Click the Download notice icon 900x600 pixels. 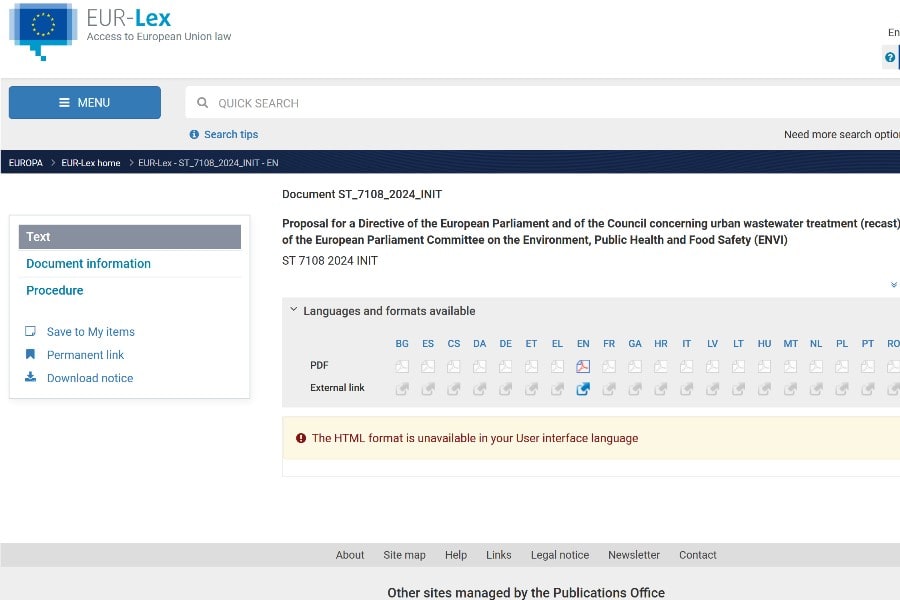click(31, 378)
